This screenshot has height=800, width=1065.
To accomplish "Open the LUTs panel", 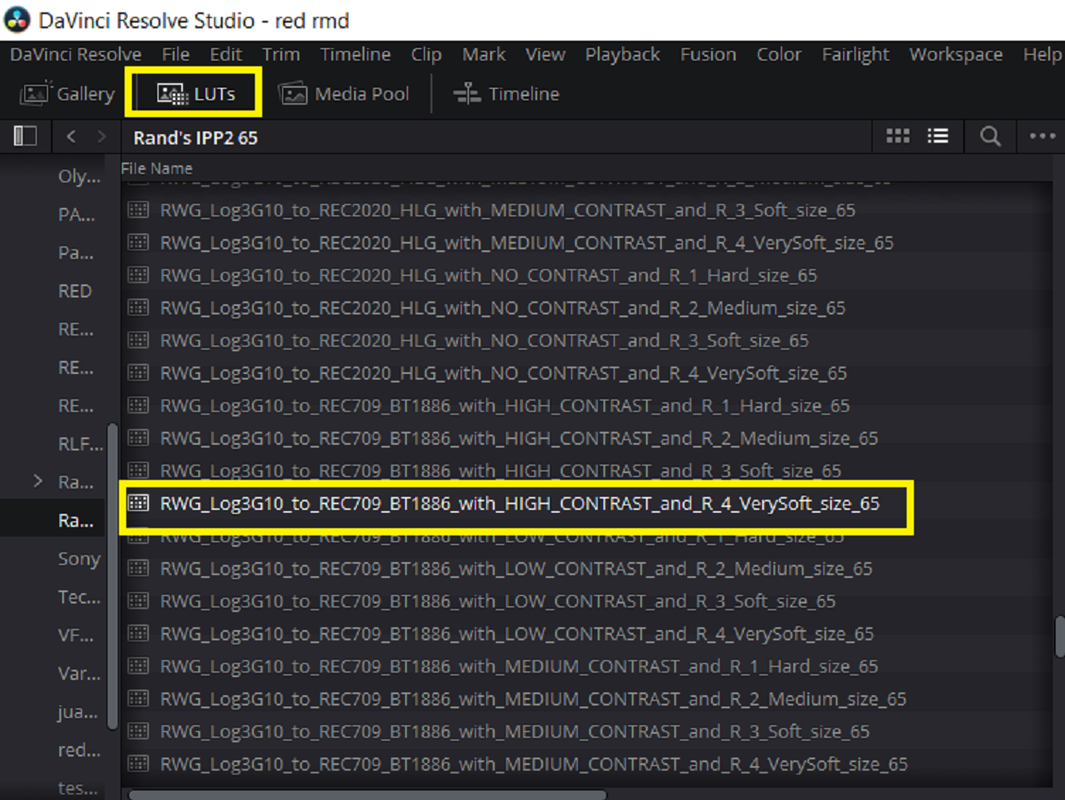I will click(x=196, y=94).
